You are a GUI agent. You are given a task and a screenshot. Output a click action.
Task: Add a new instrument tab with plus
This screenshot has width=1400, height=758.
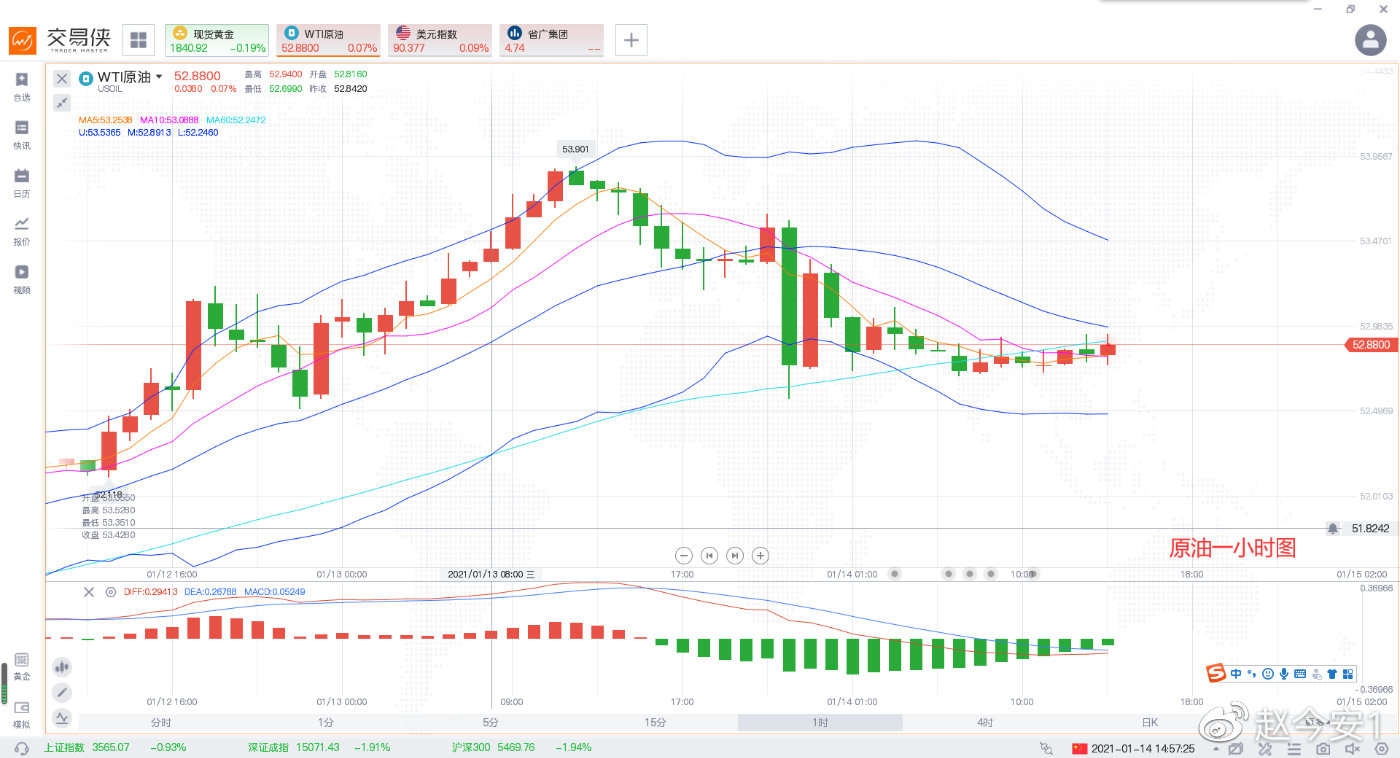631,40
